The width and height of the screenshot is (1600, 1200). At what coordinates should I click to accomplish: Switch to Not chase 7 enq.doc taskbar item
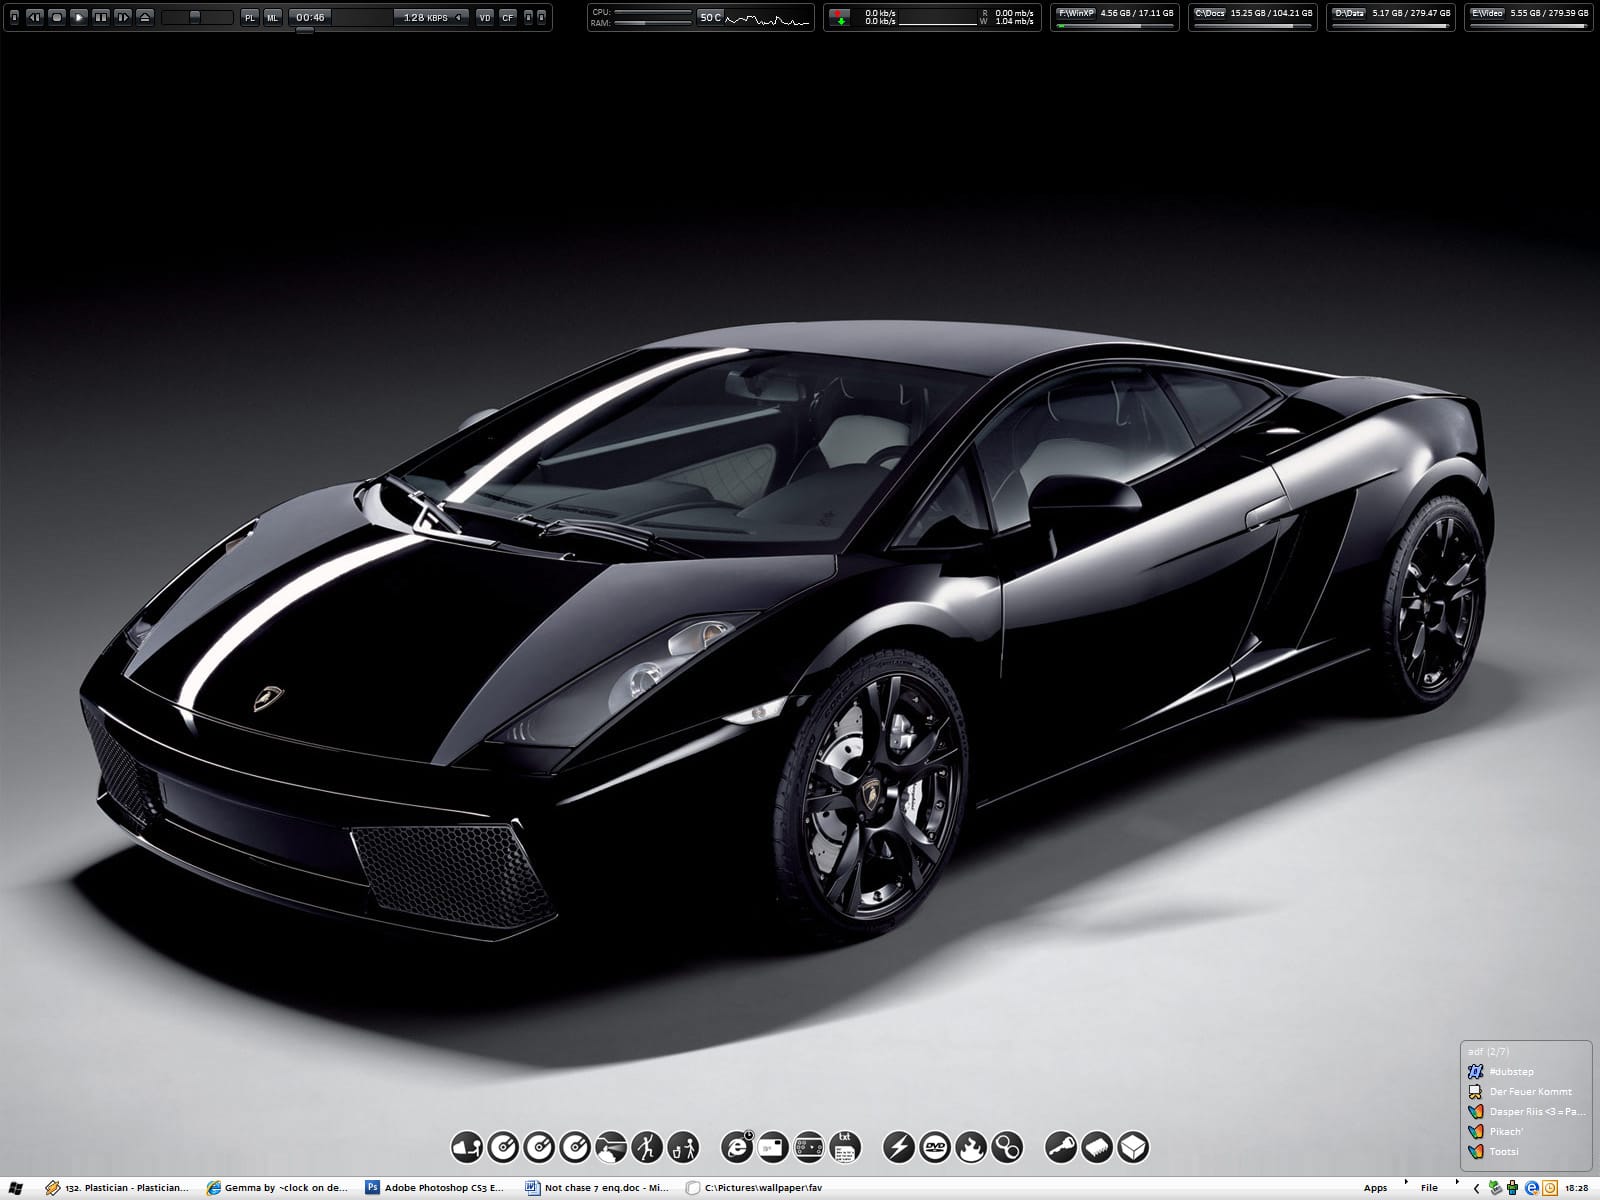[x=597, y=1188]
